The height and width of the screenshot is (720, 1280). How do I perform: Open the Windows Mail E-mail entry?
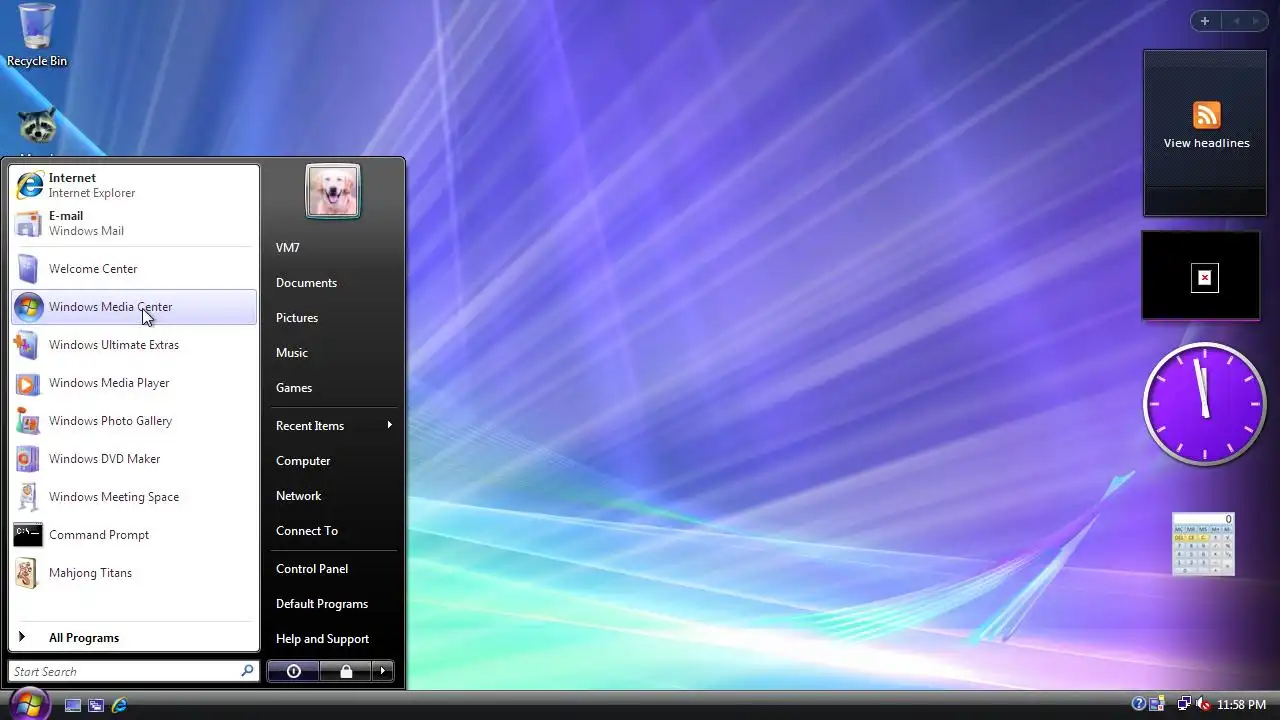pos(133,223)
